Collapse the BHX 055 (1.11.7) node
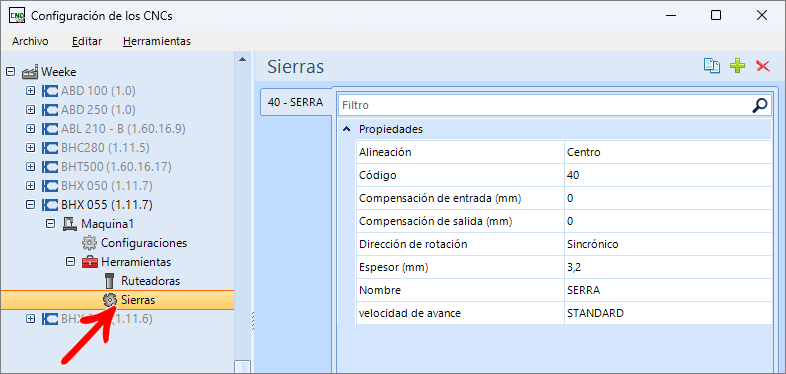 [x=31, y=205]
